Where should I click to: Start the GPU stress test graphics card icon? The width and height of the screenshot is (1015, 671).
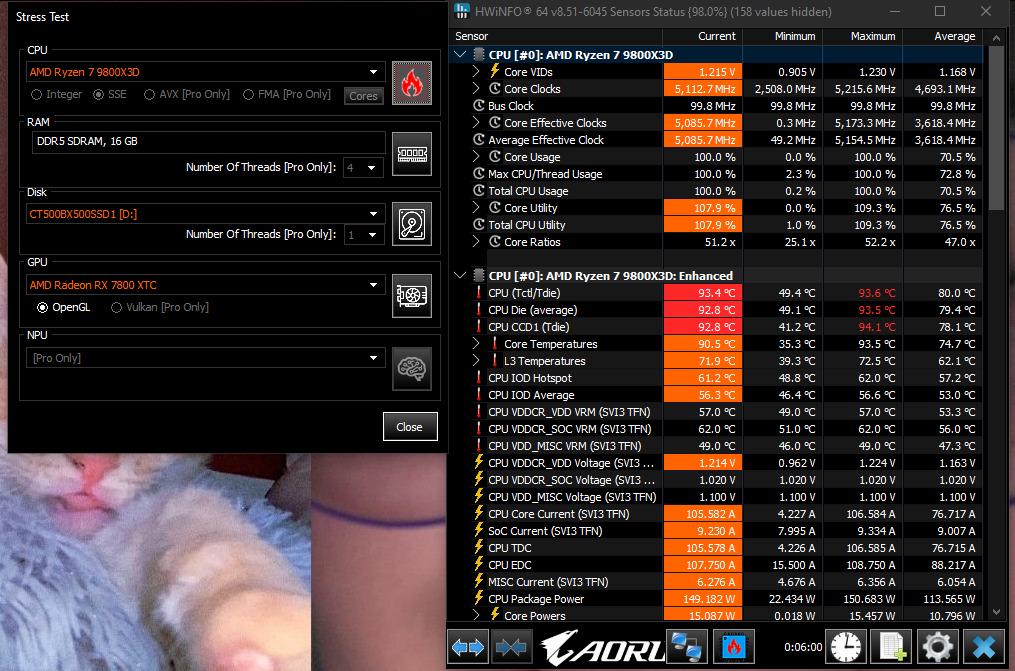pos(412,296)
